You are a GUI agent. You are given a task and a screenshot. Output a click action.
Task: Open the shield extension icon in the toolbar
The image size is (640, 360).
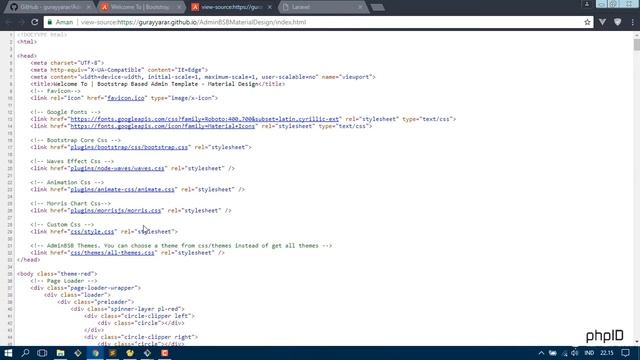tap(618, 22)
